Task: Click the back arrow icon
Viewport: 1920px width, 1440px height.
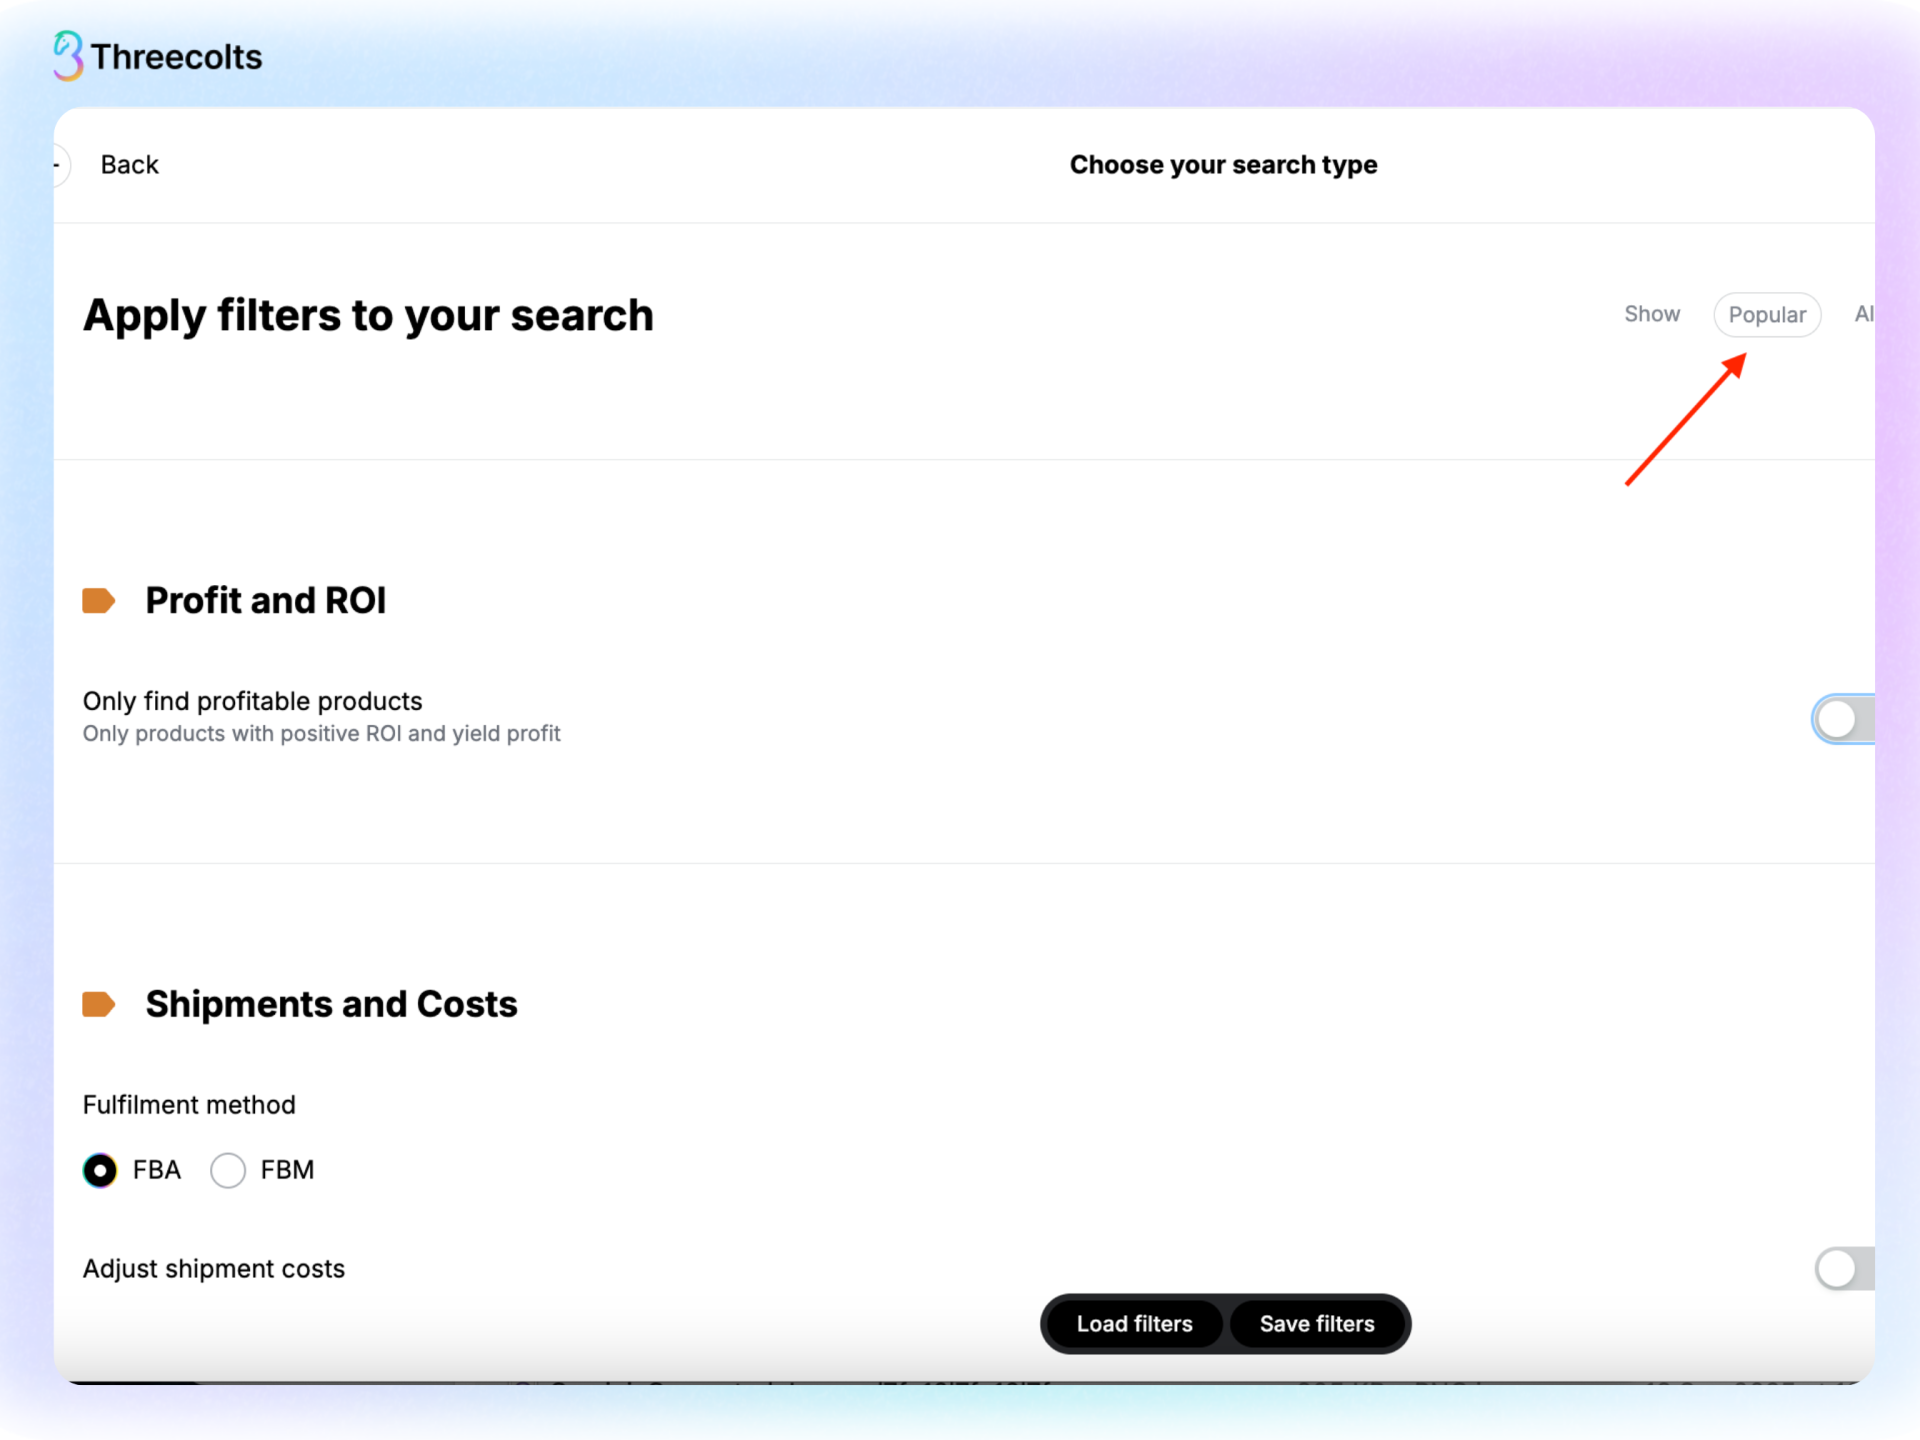Action: [x=60, y=165]
